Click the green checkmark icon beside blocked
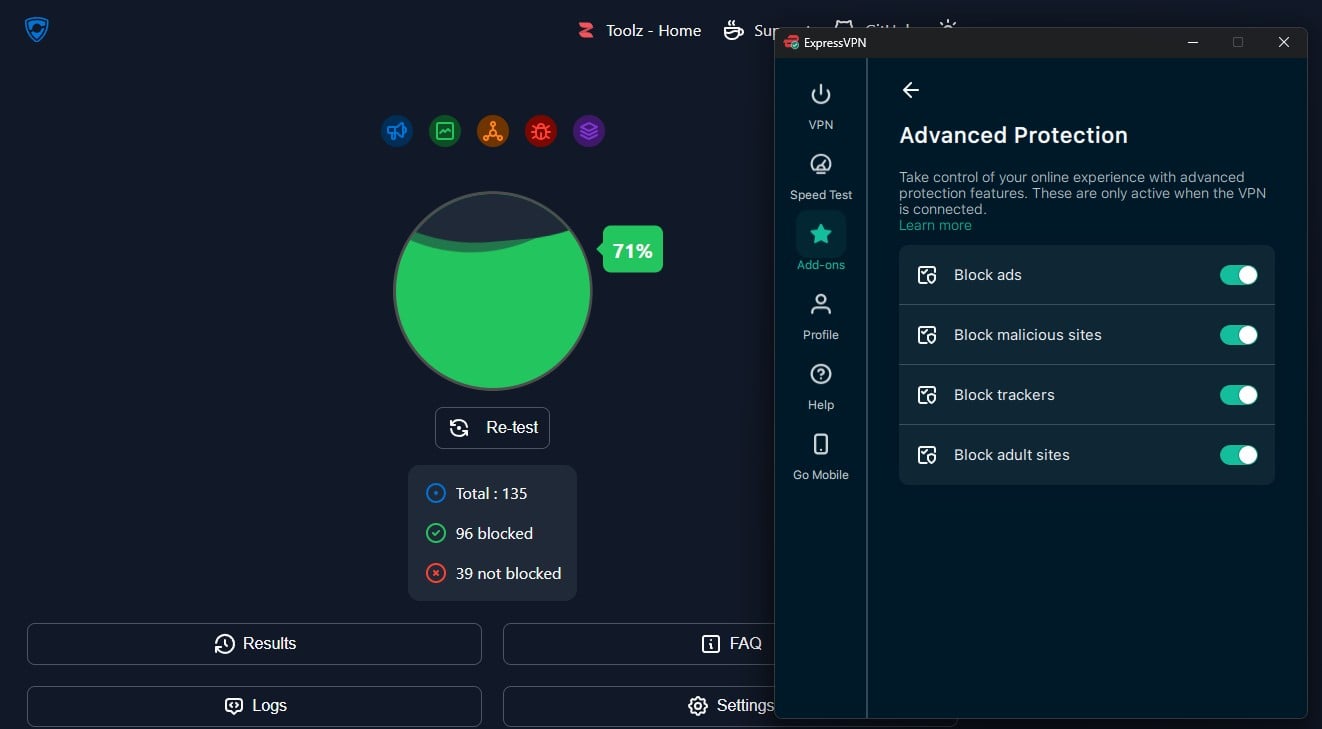The image size is (1322, 729). point(436,533)
